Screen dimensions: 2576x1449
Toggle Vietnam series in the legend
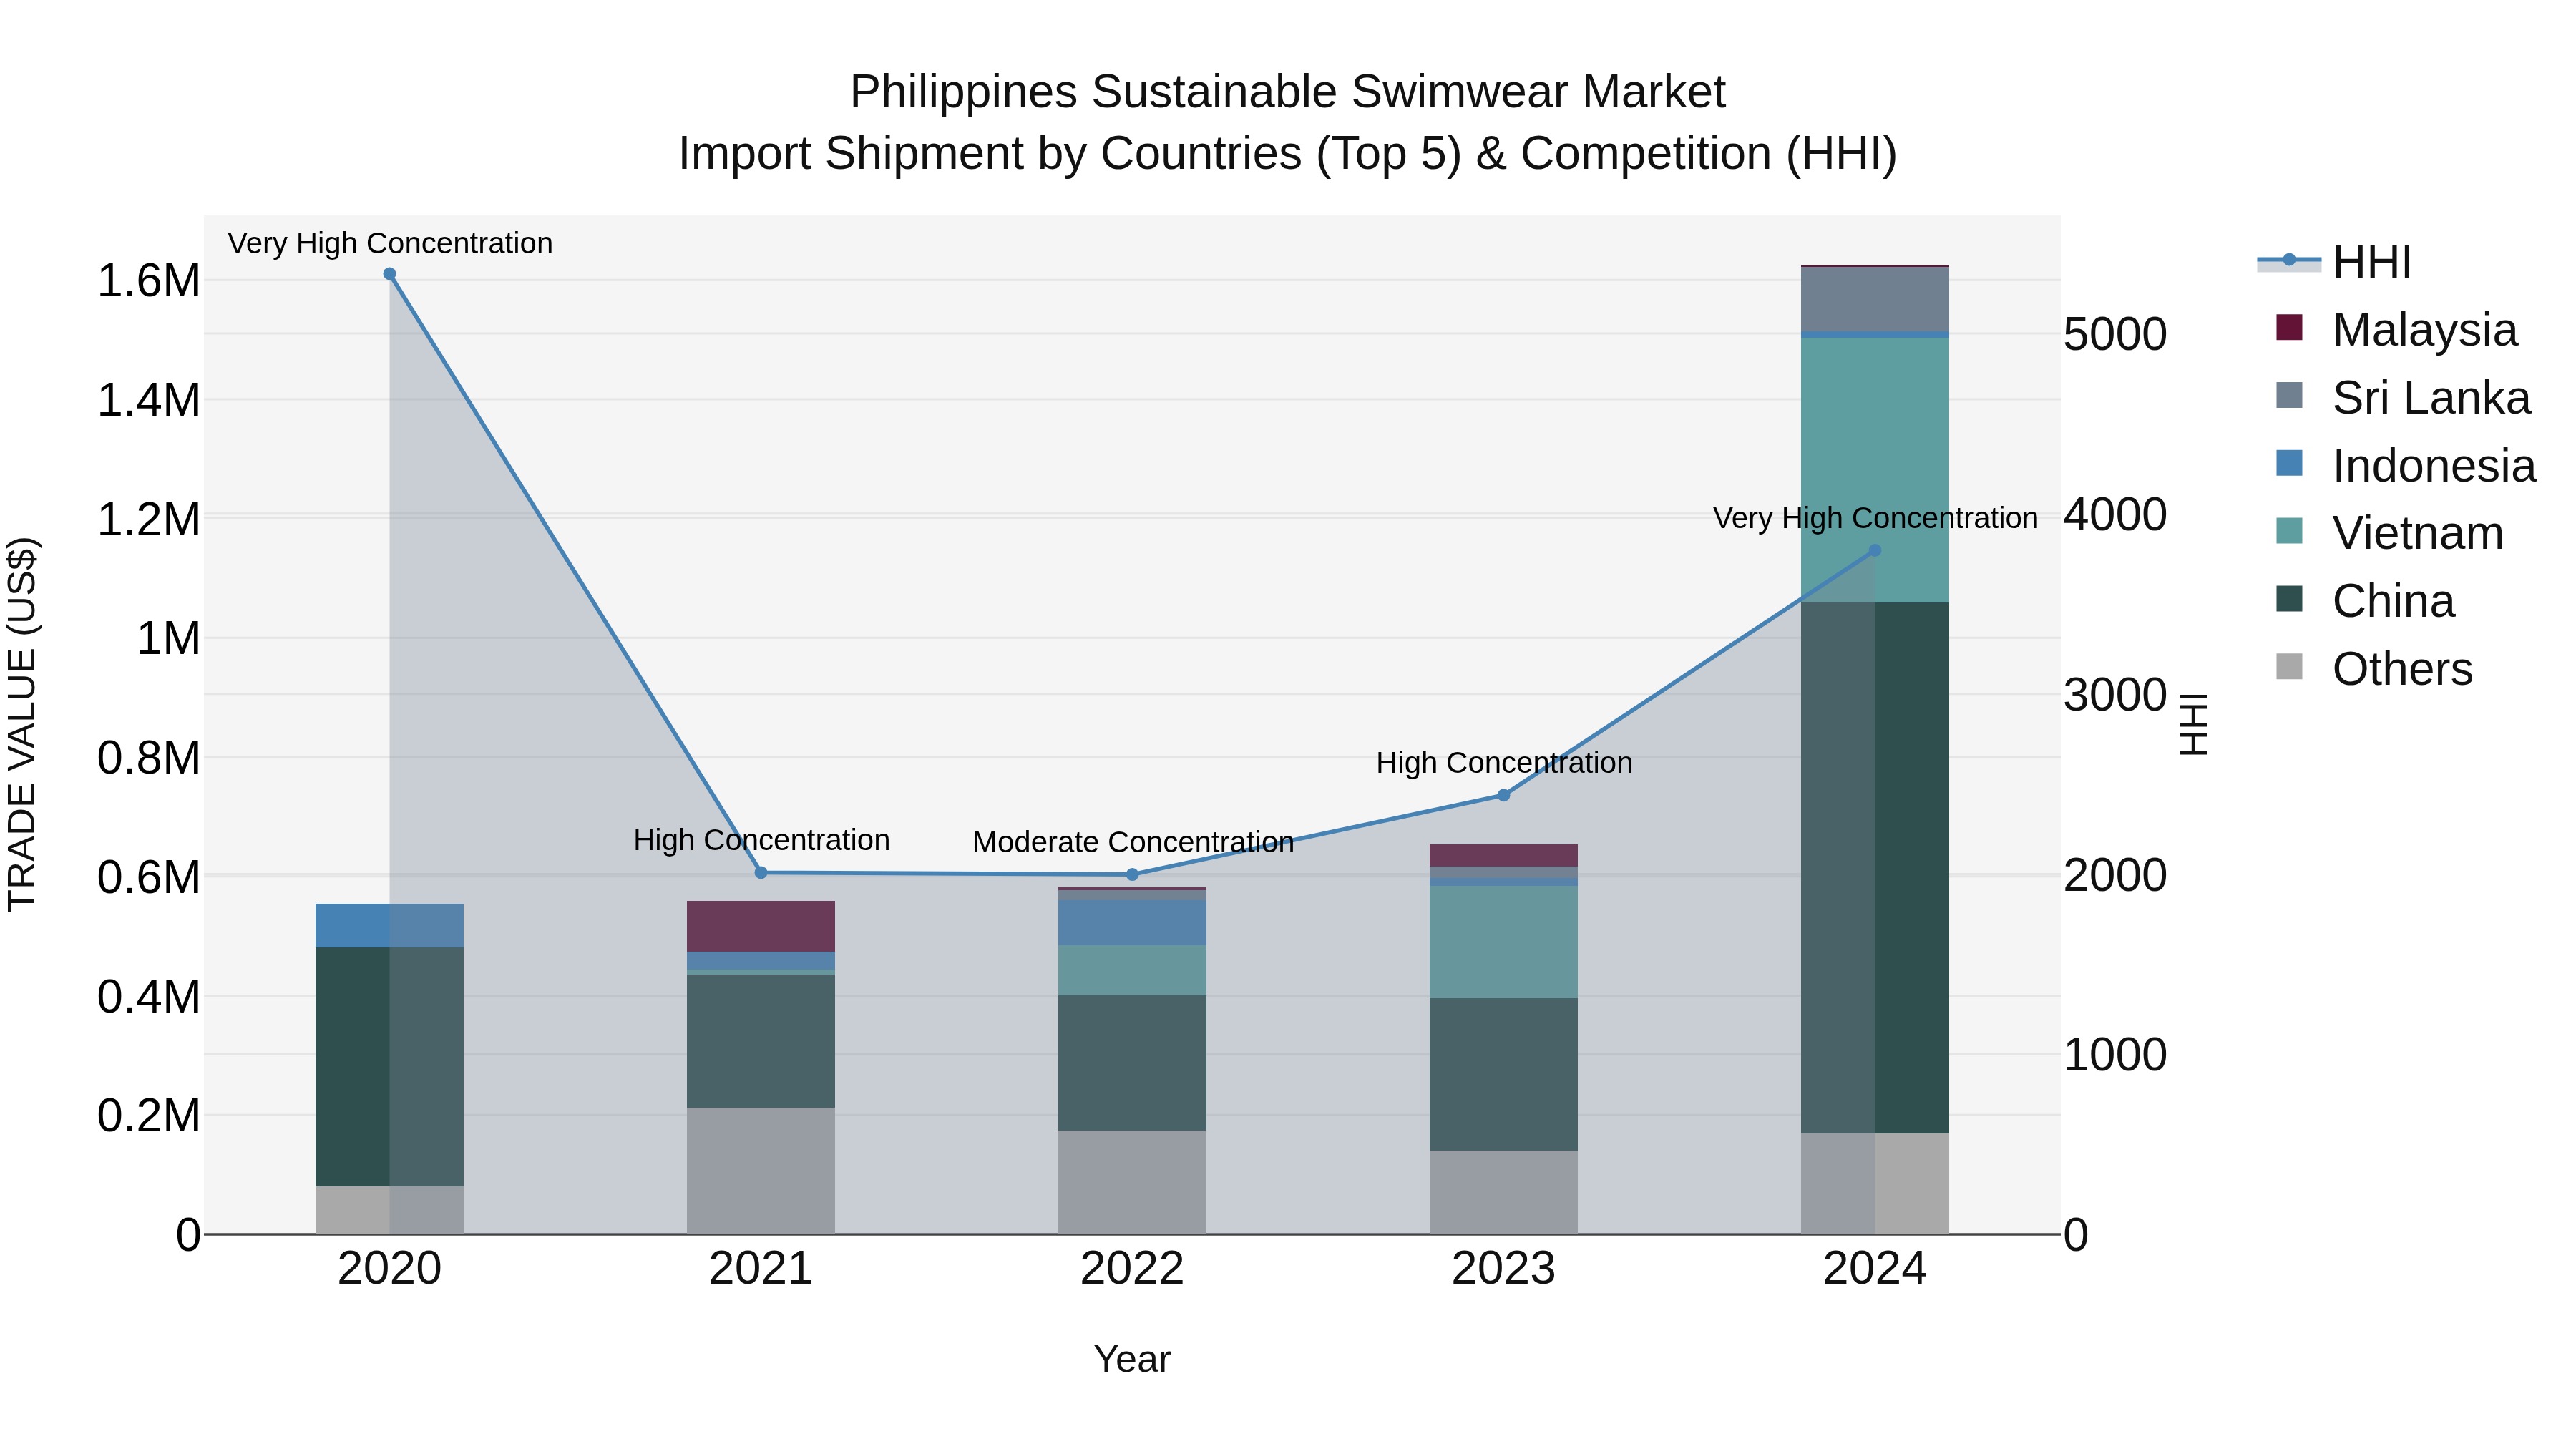[2390, 532]
